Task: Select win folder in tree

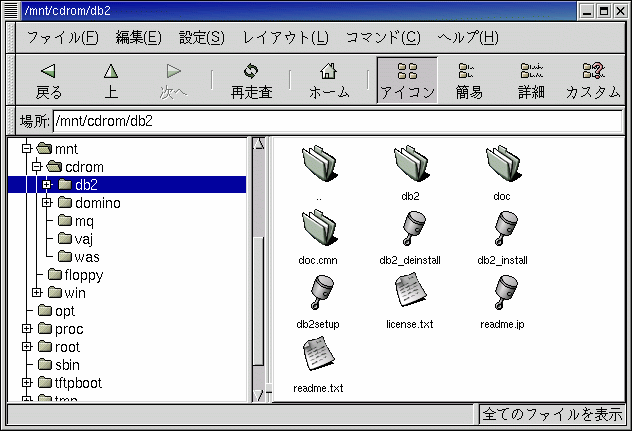Action: click(67, 293)
